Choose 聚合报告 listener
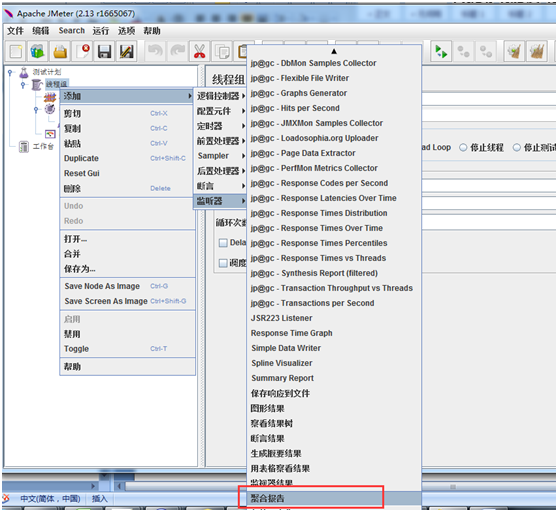 coord(334,498)
